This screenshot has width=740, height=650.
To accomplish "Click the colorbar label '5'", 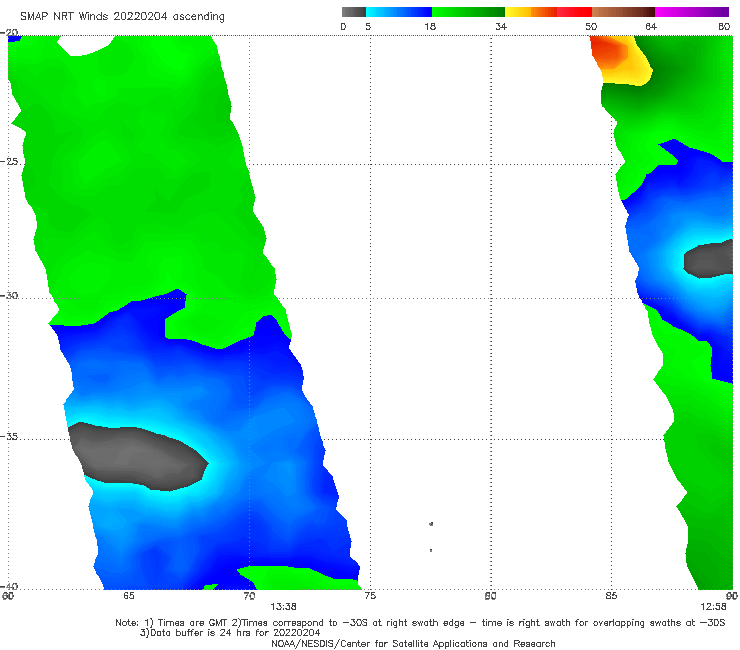I will 368,26.
